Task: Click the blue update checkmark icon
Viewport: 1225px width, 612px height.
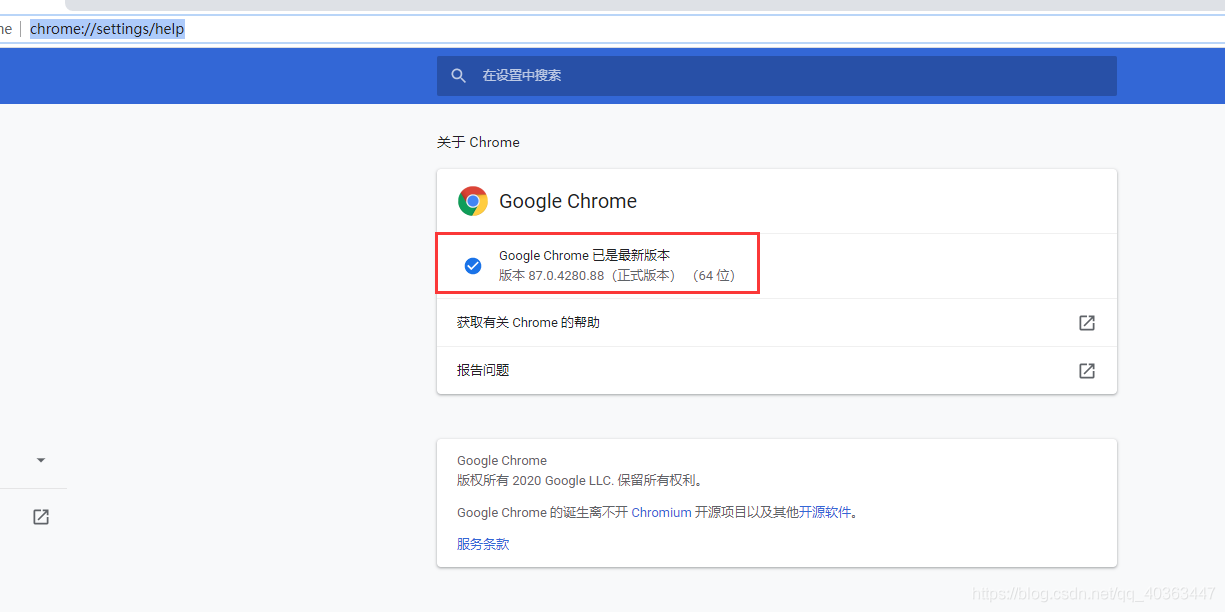Action: [473, 266]
